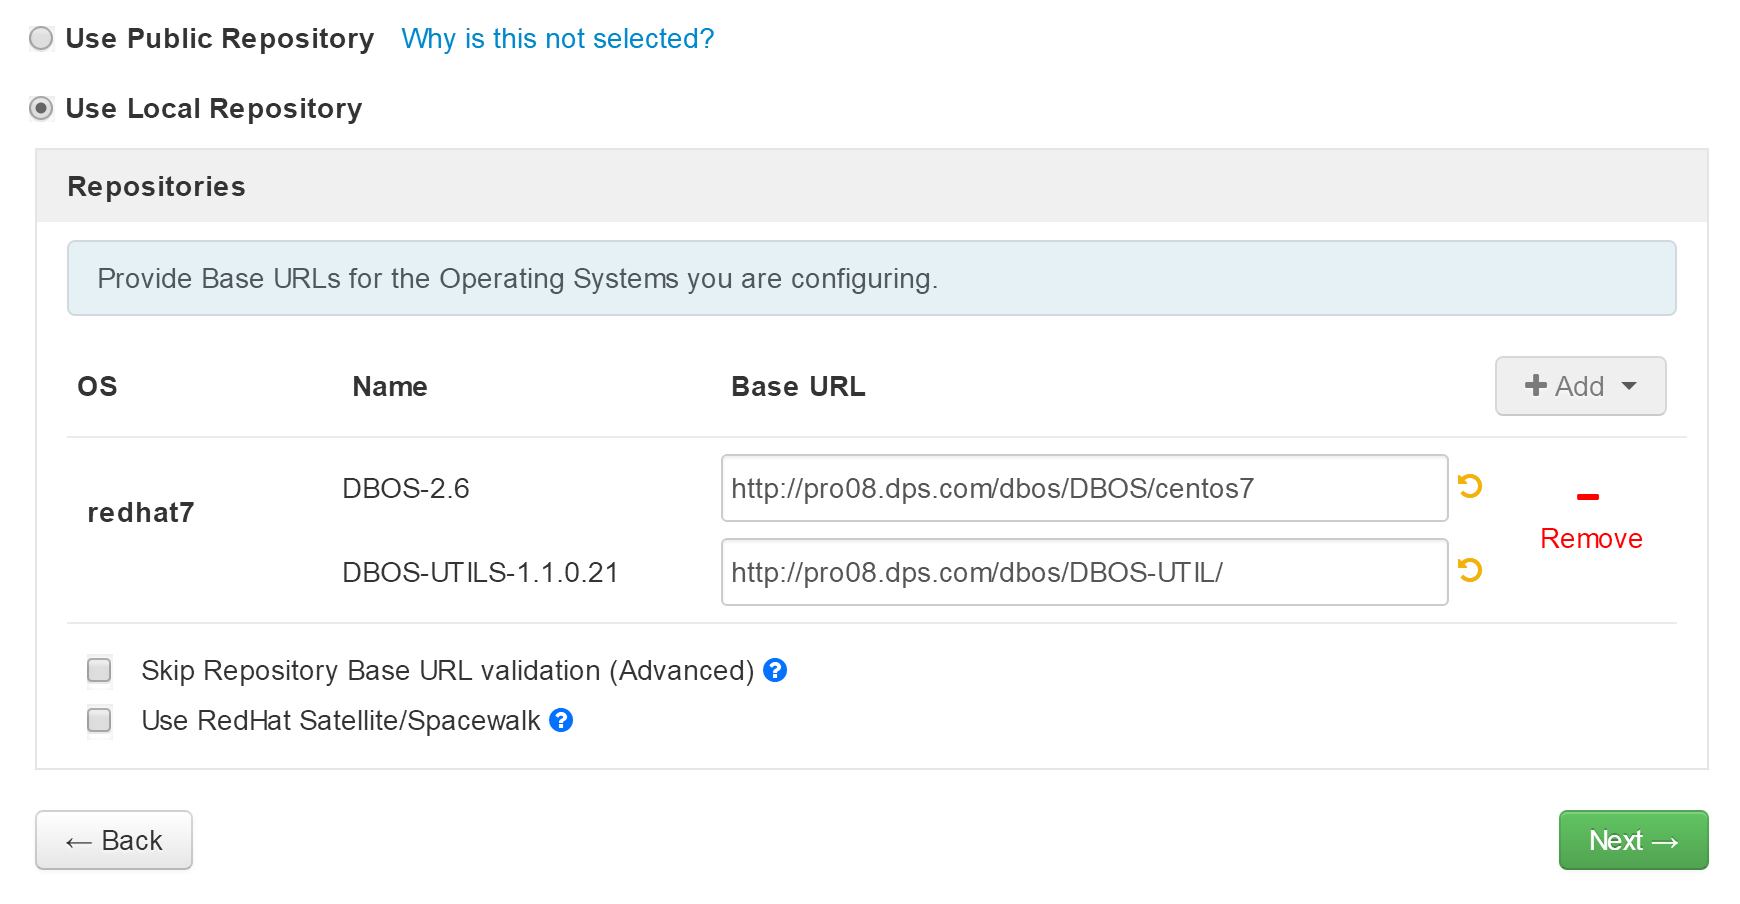This screenshot has width=1740, height=904.
Task: Click the DBOS-2.6 Base URL field
Action: point(1084,488)
